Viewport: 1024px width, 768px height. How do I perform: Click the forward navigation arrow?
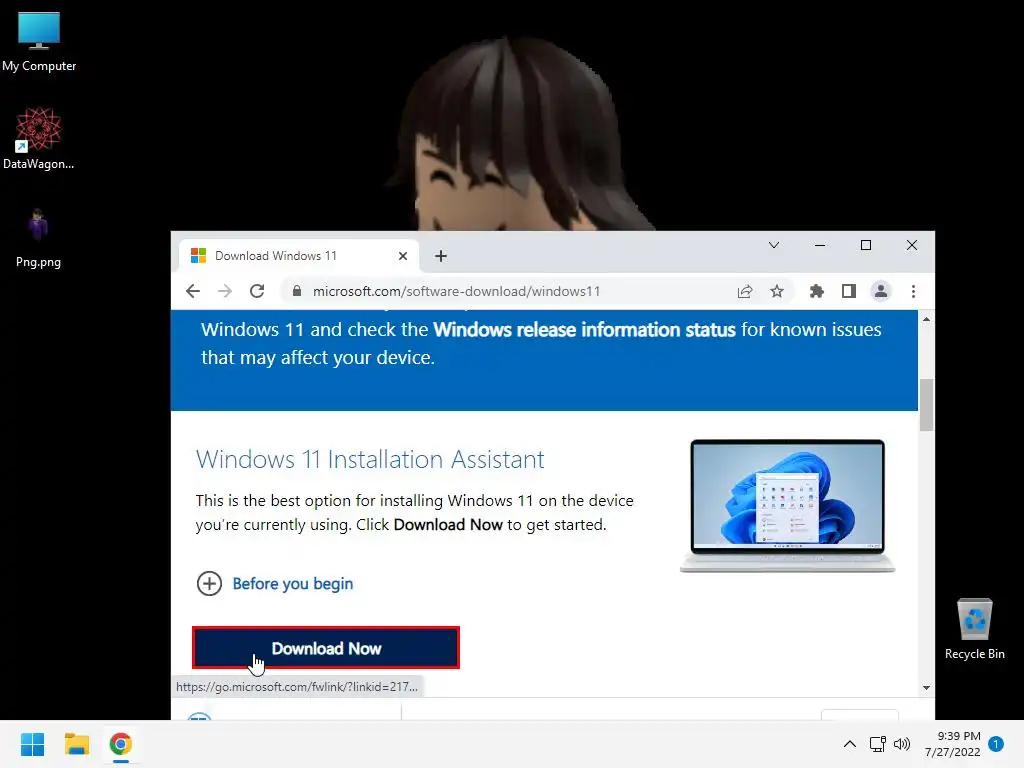coord(225,291)
